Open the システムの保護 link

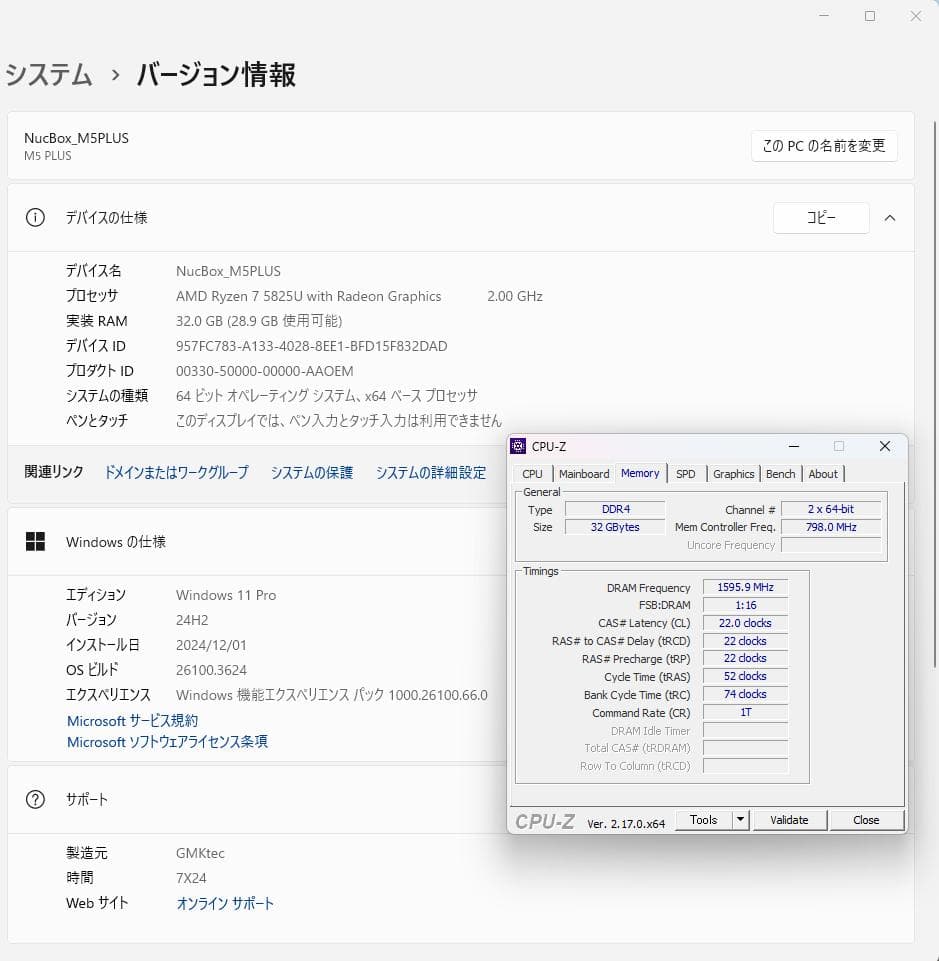[x=311, y=472]
